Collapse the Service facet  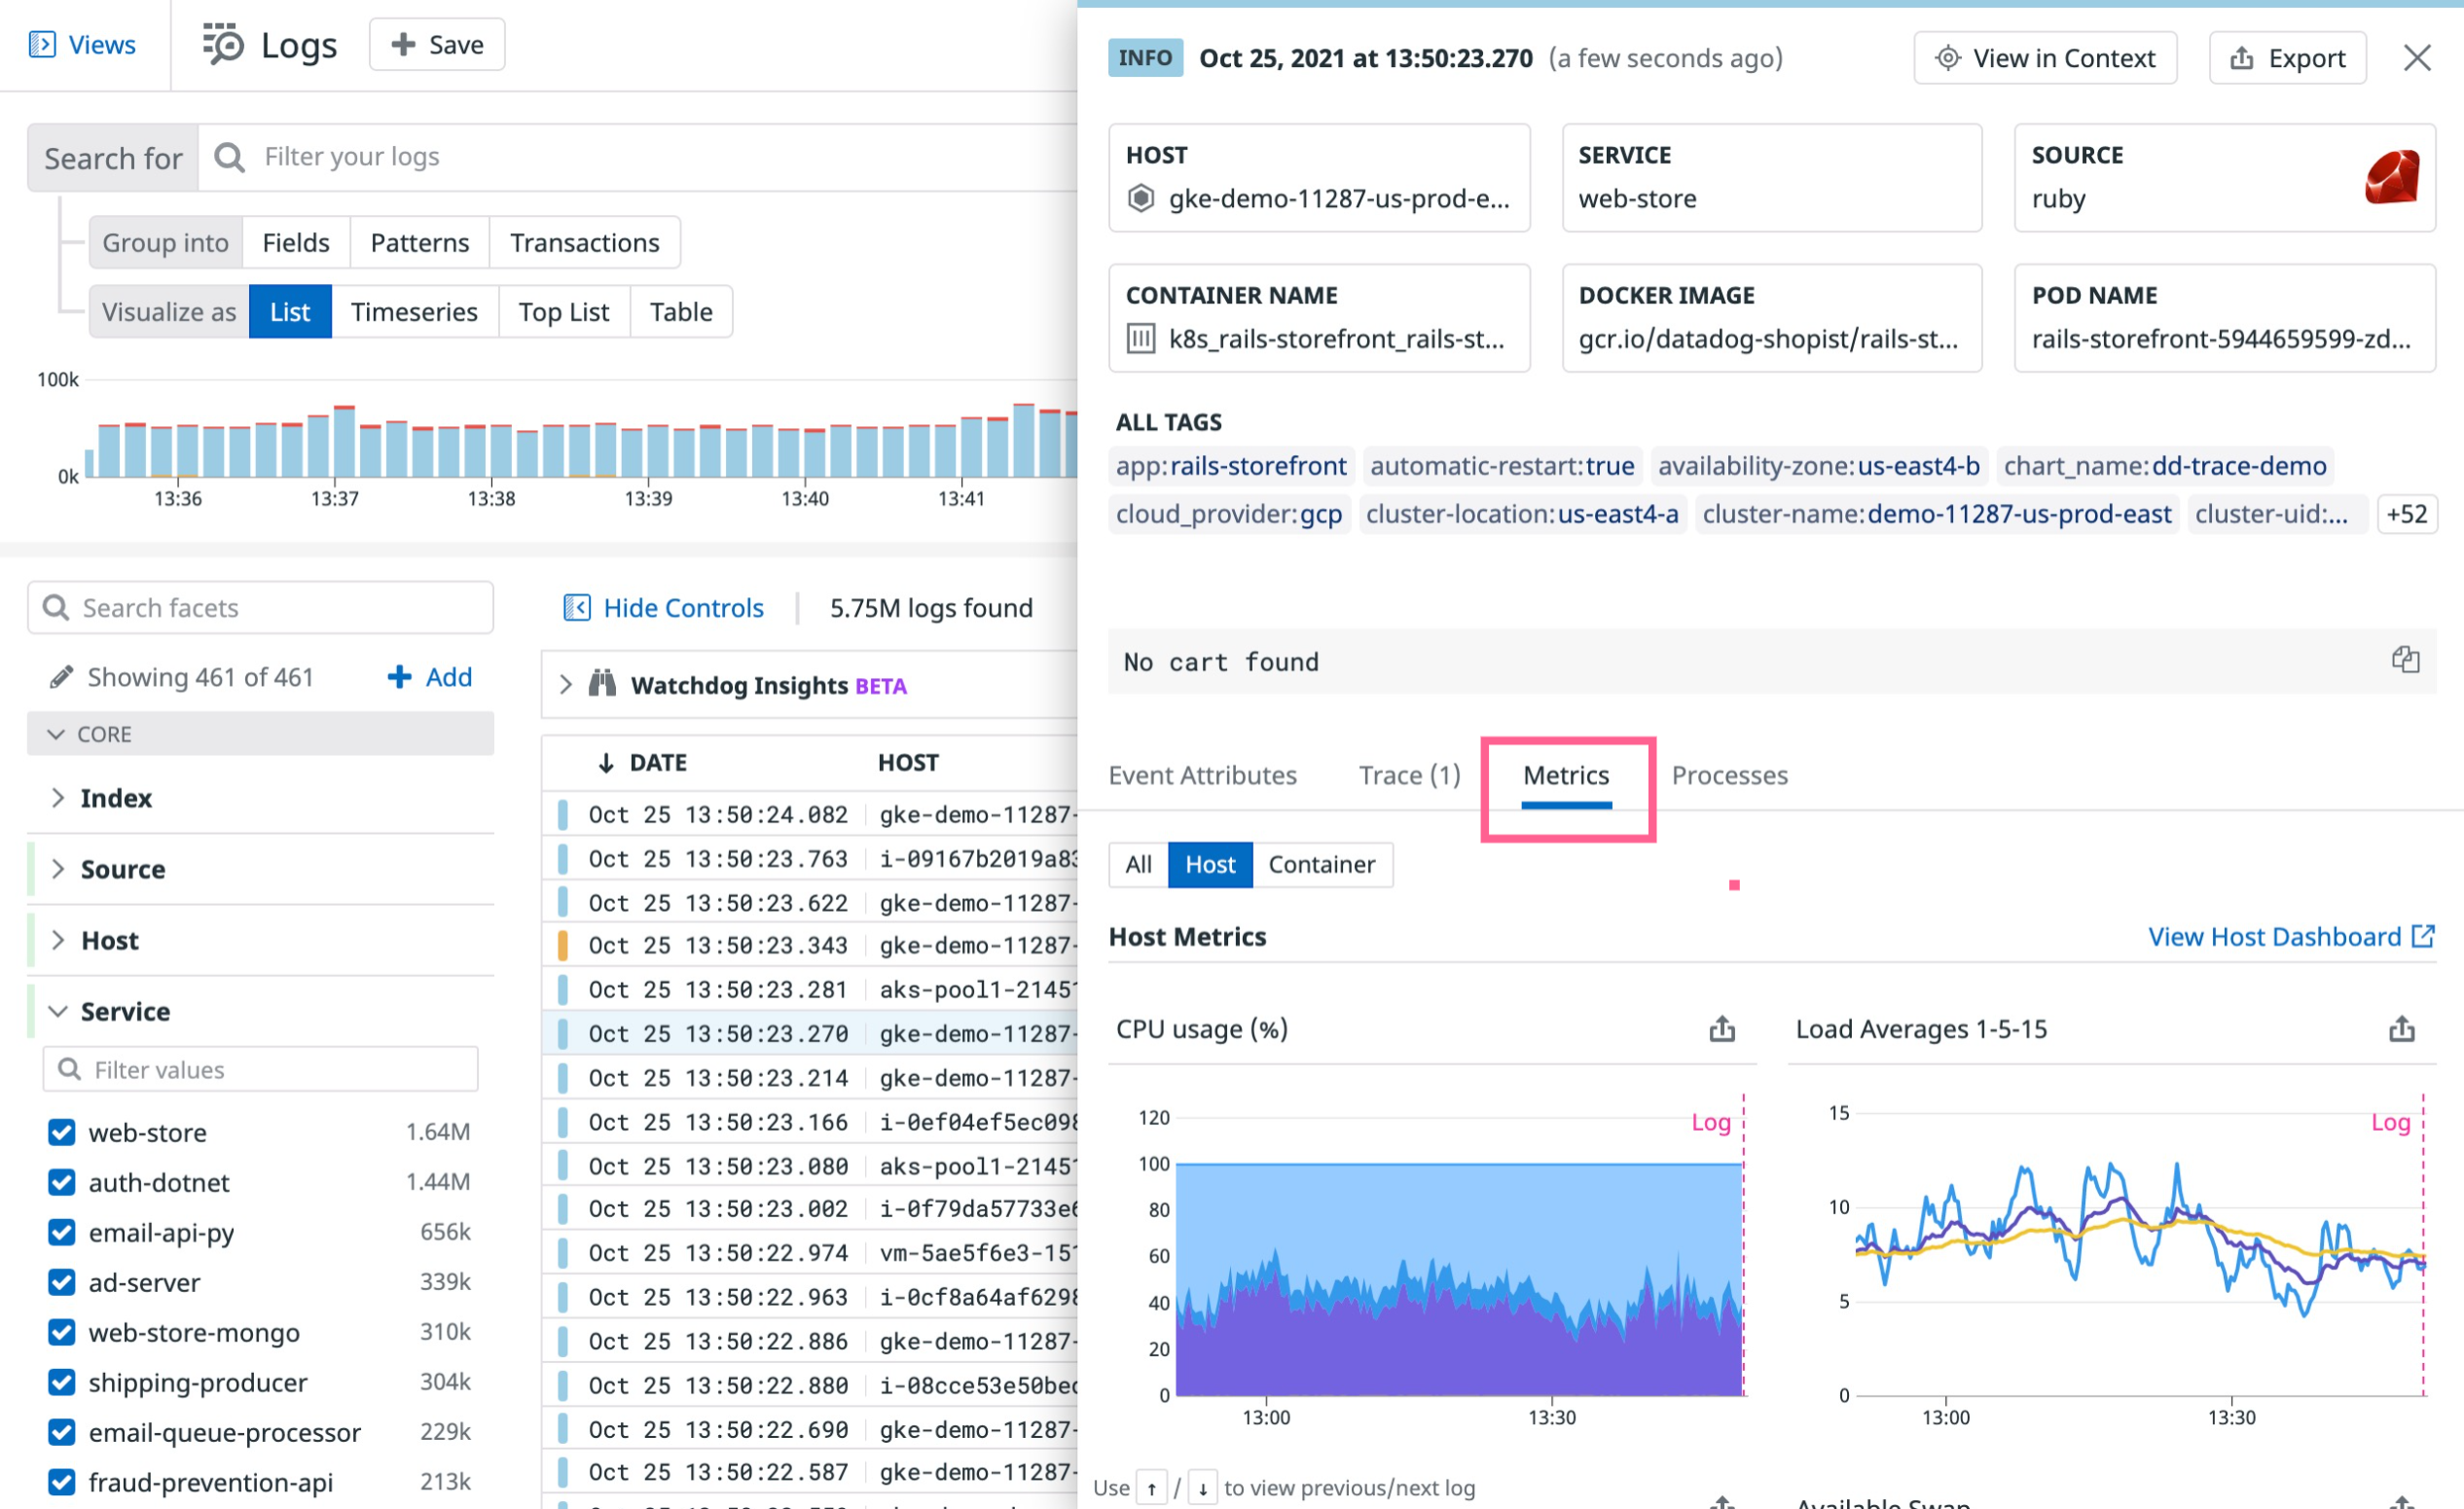58,1010
